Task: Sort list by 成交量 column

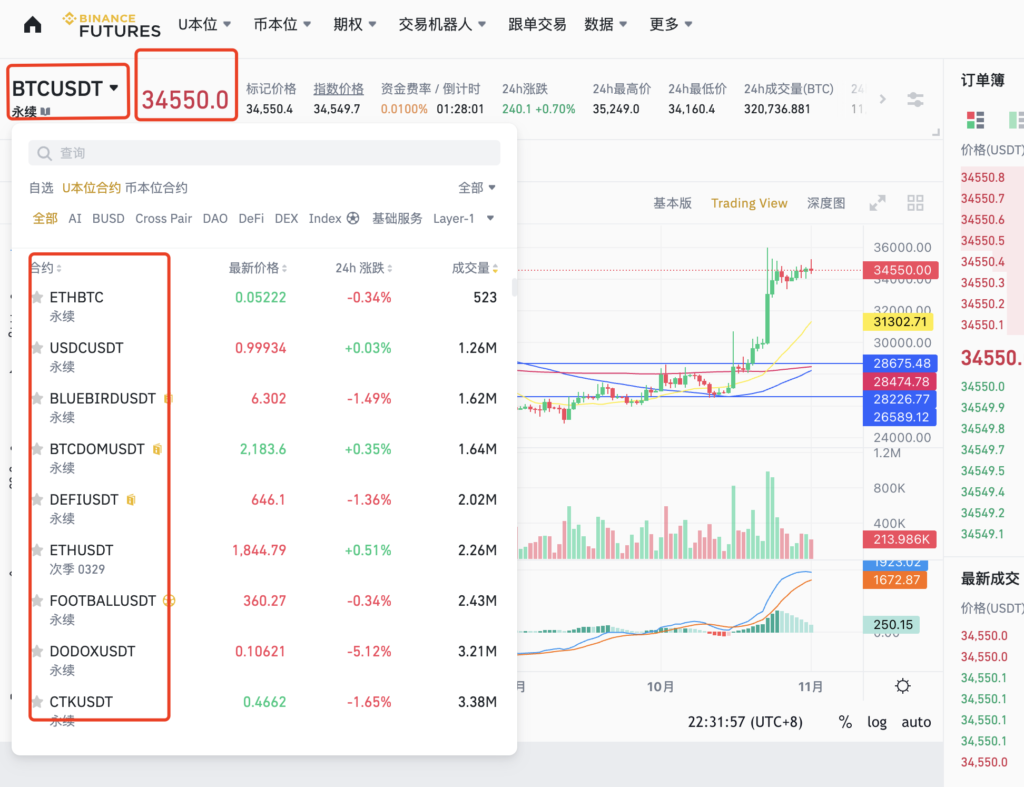Action: 475,268
